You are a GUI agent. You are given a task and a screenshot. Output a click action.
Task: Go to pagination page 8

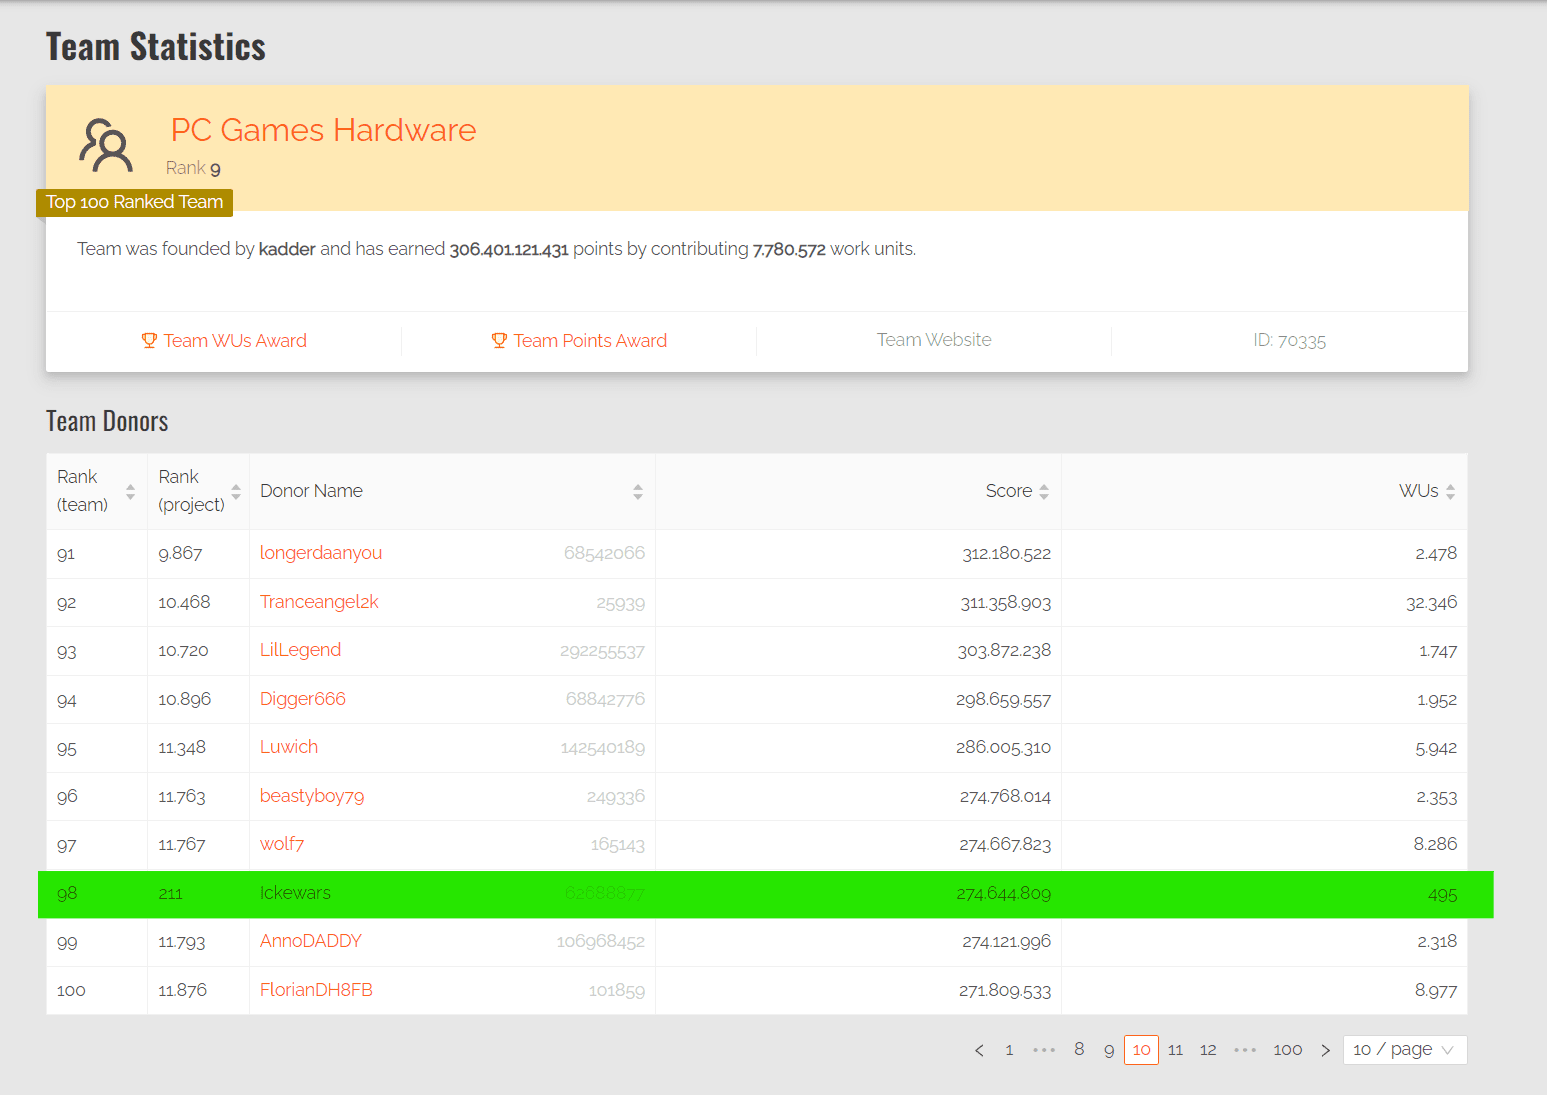click(x=1079, y=1050)
